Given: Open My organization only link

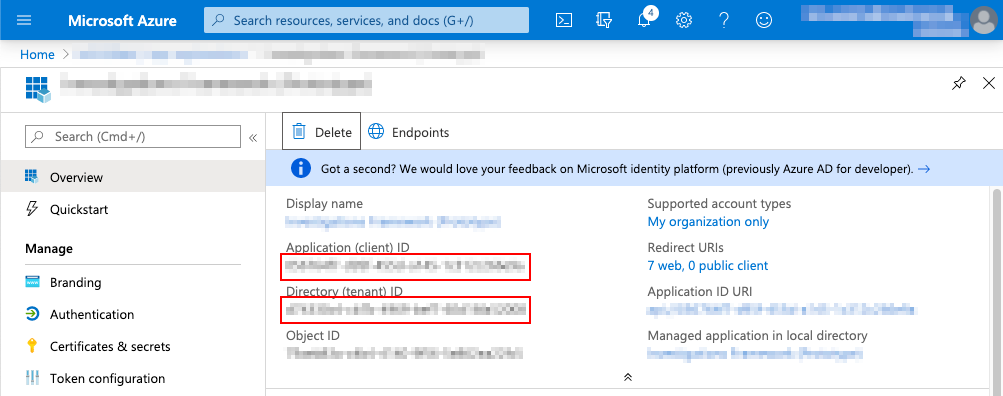Looking at the screenshot, I should coord(708,221).
